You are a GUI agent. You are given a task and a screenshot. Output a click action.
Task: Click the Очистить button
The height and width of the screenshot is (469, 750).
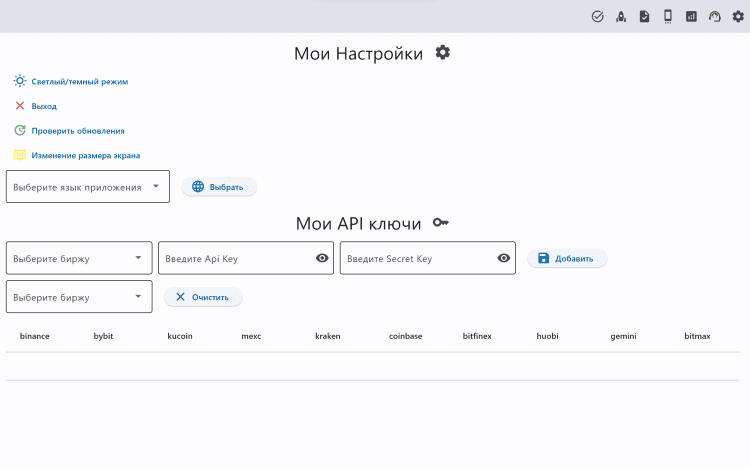coord(203,297)
